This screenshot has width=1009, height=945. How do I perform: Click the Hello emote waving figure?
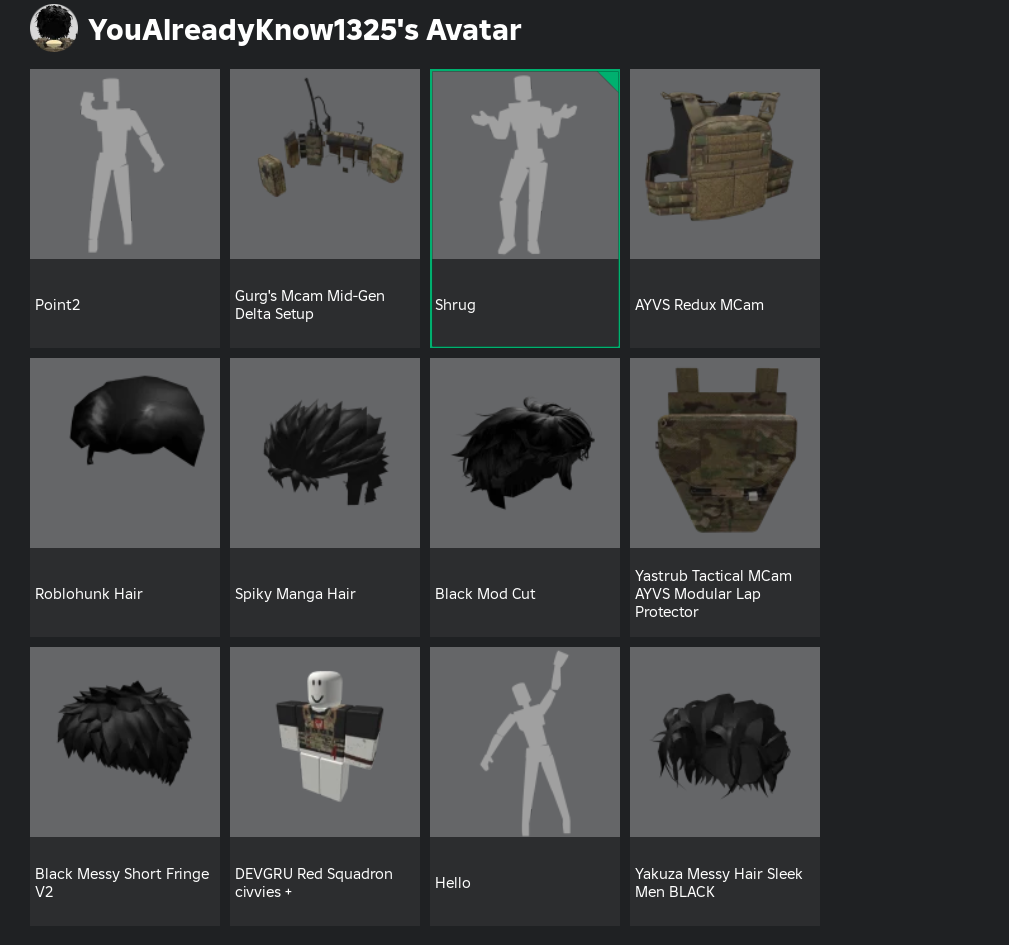(524, 743)
